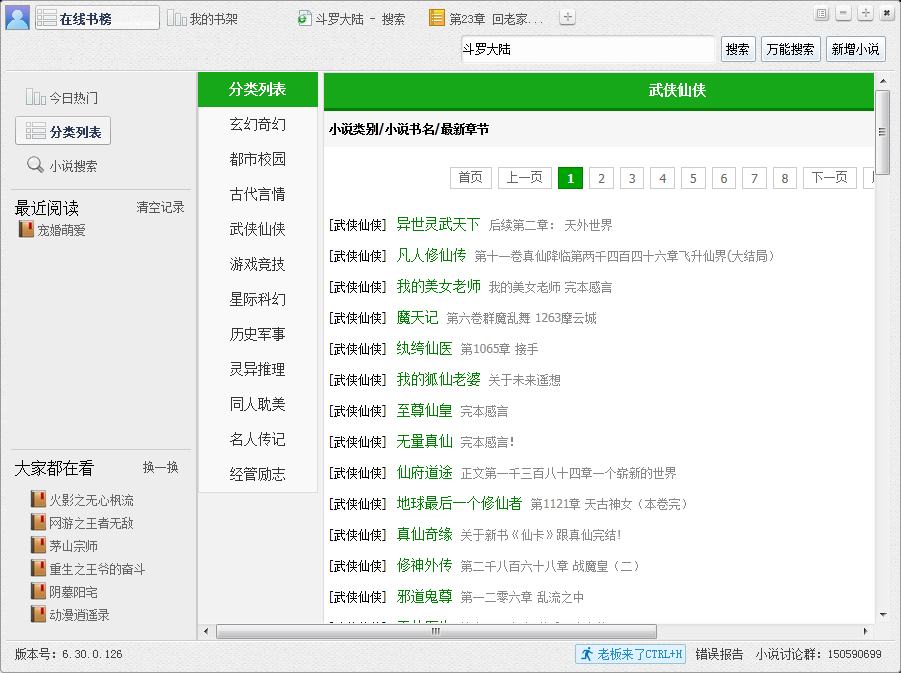Screen dimensions: 901x673
Task: Select 小说搜索 magnifier item
Action: pyautogui.click(x=62, y=166)
